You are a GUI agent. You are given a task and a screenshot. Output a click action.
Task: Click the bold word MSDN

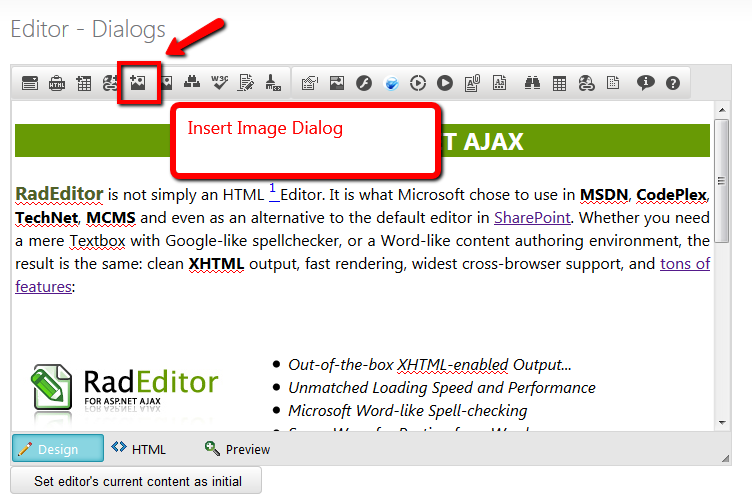[x=604, y=195]
